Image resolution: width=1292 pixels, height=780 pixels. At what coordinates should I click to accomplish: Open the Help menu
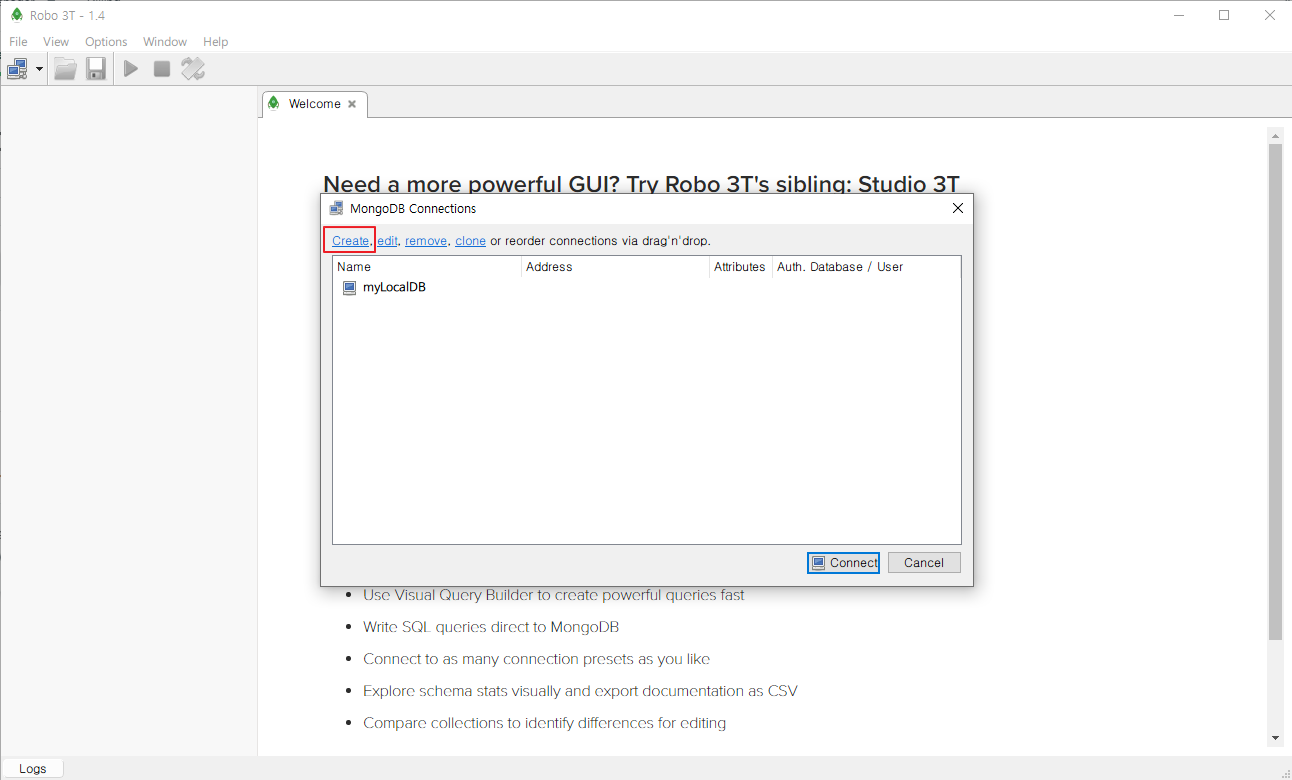[216, 42]
